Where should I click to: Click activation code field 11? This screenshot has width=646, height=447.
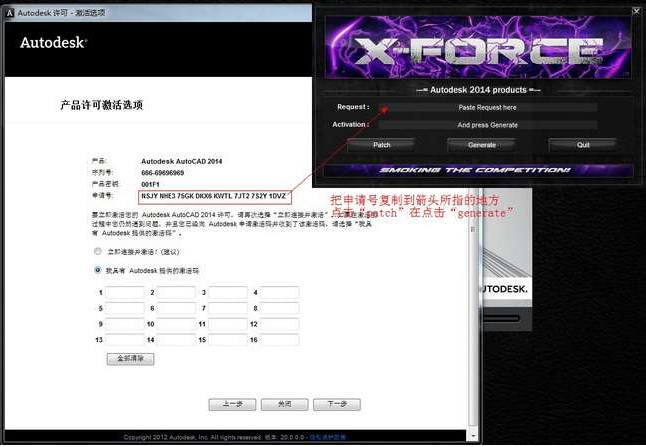(228, 324)
